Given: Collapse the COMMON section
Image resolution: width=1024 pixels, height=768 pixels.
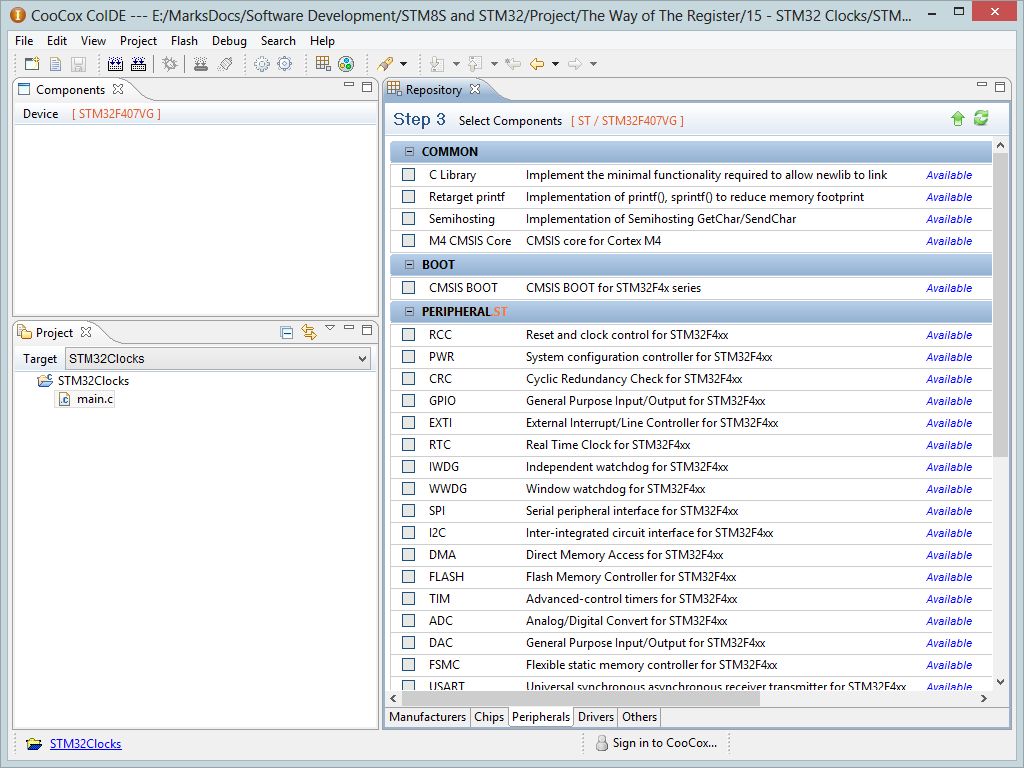Looking at the screenshot, I should coord(409,152).
